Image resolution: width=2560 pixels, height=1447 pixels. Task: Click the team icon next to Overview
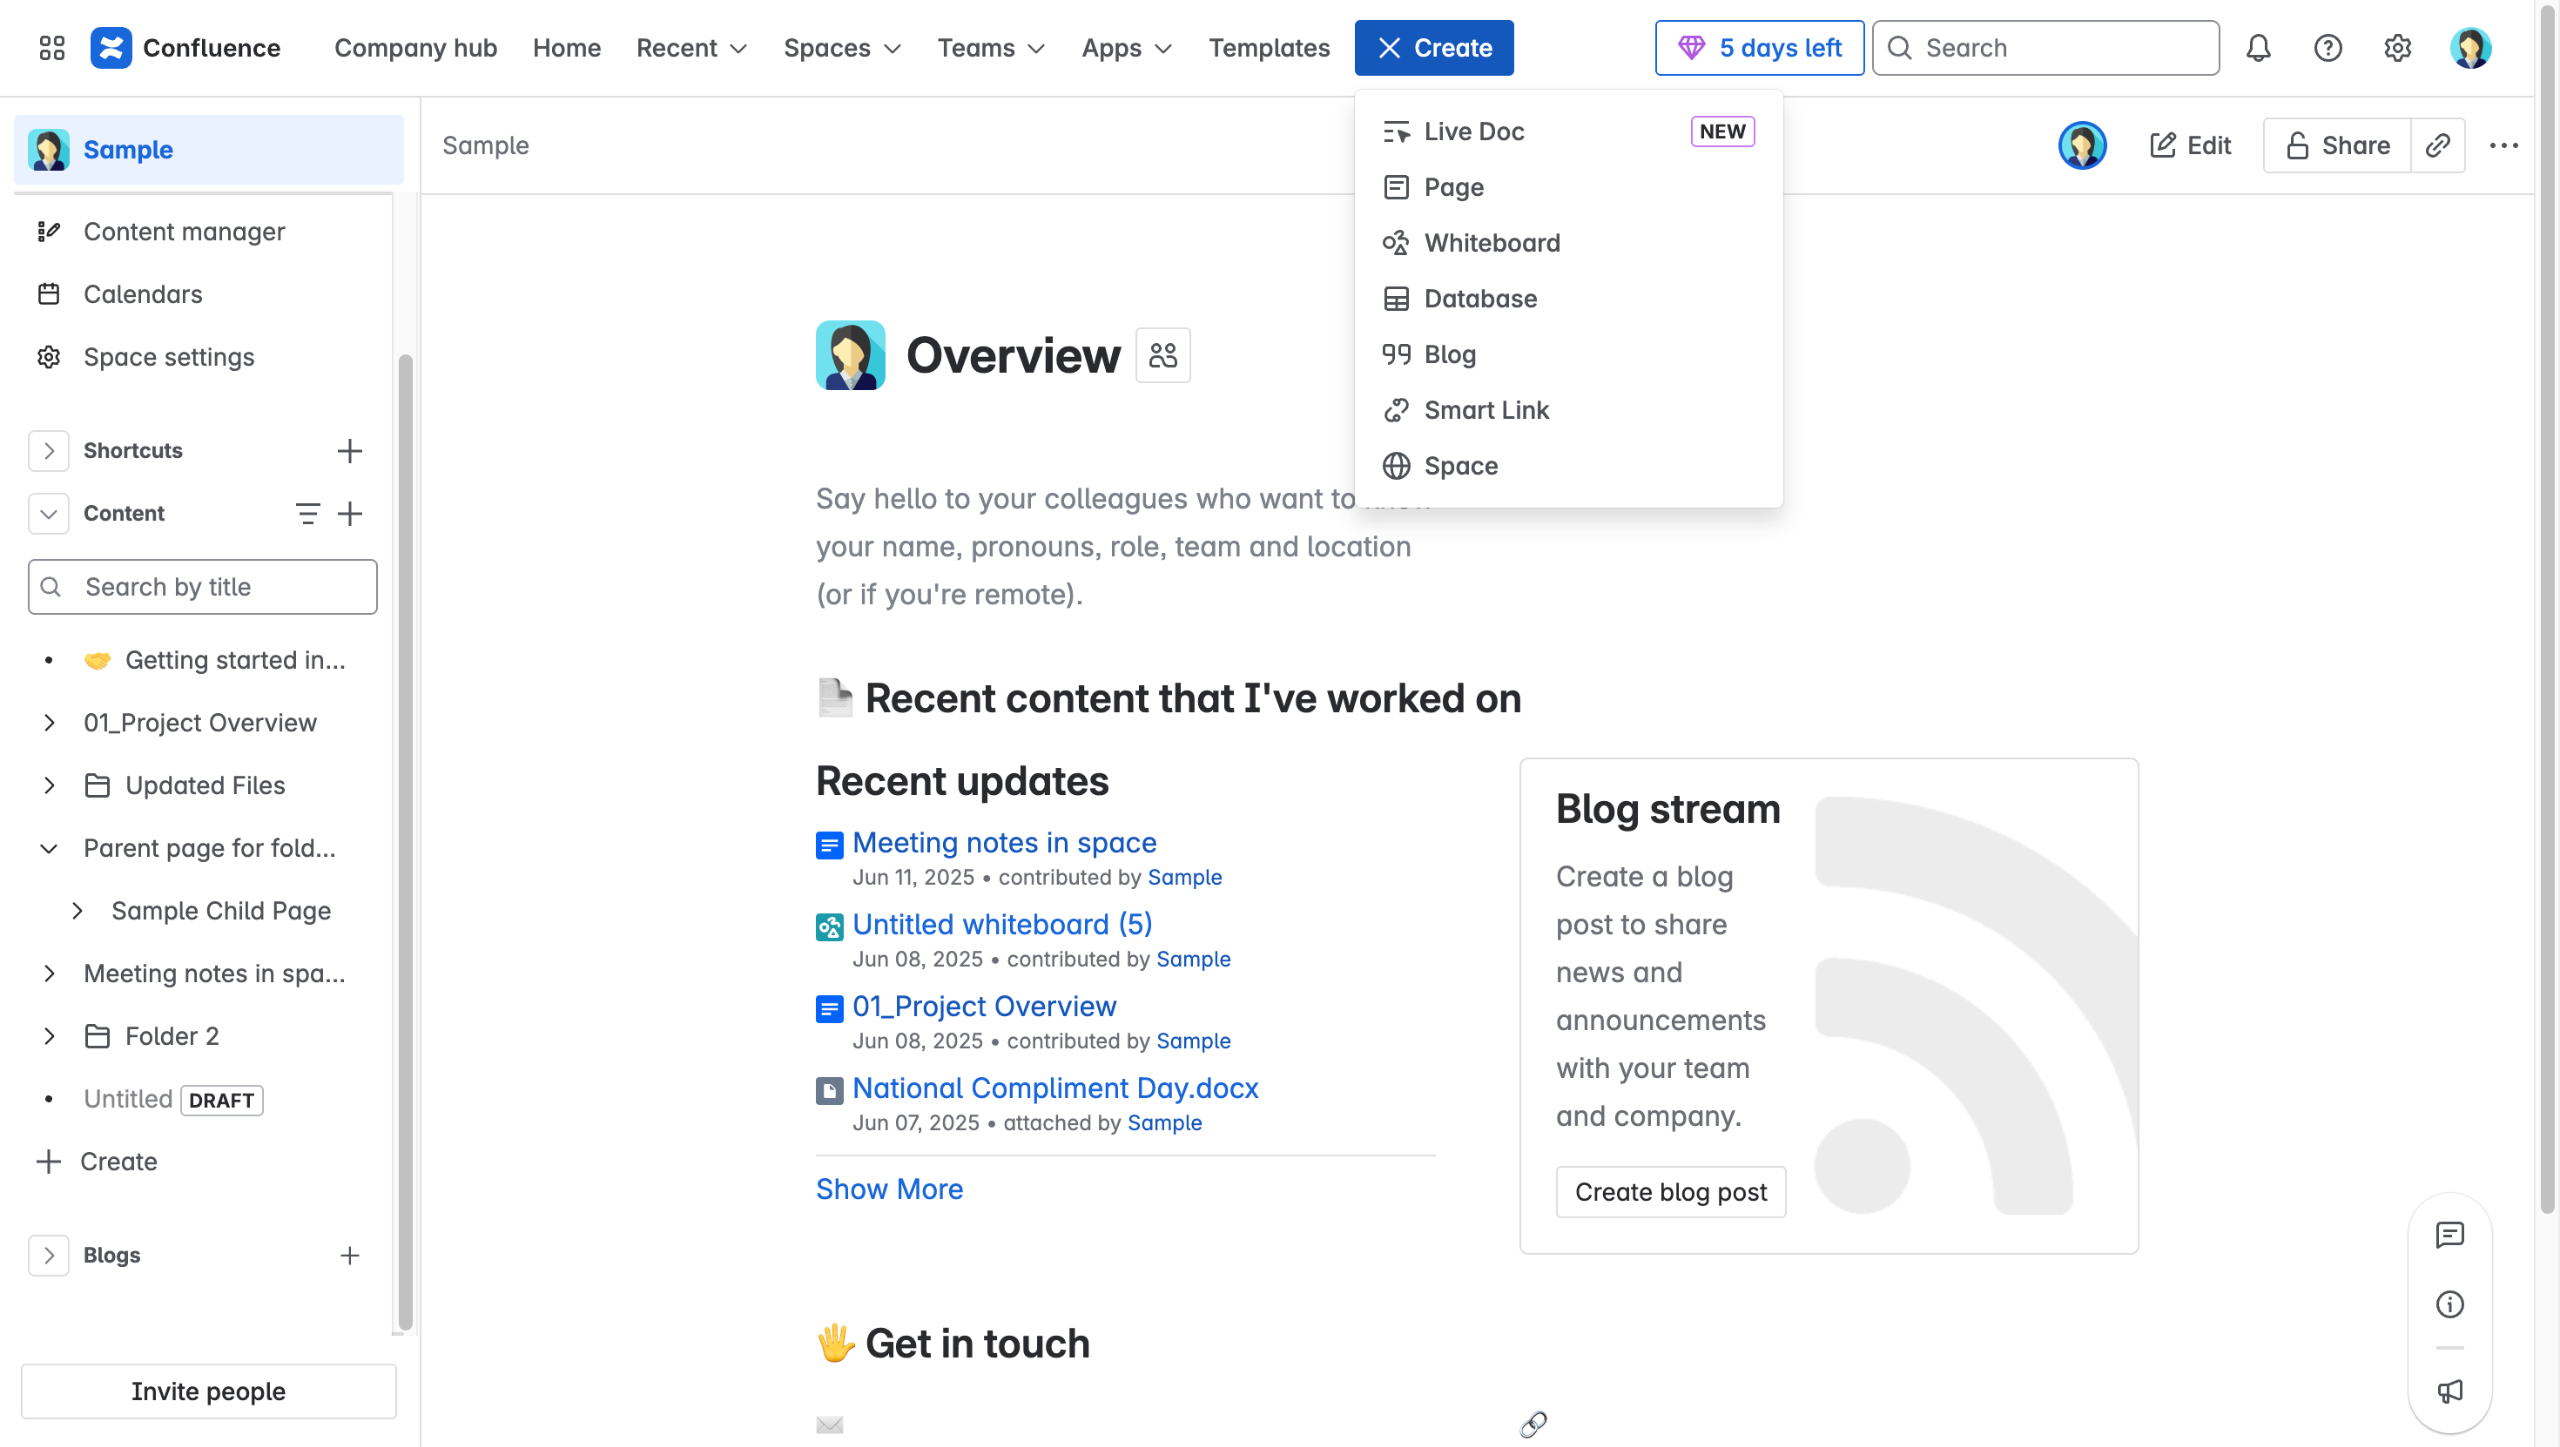[1163, 355]
